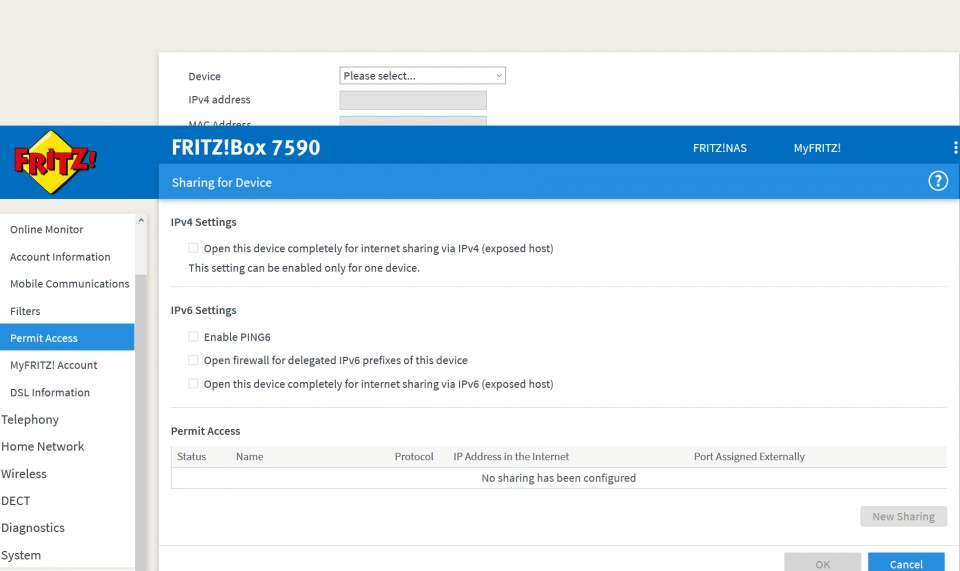Click IP Address in the Internet header

[x=511, y=457]
